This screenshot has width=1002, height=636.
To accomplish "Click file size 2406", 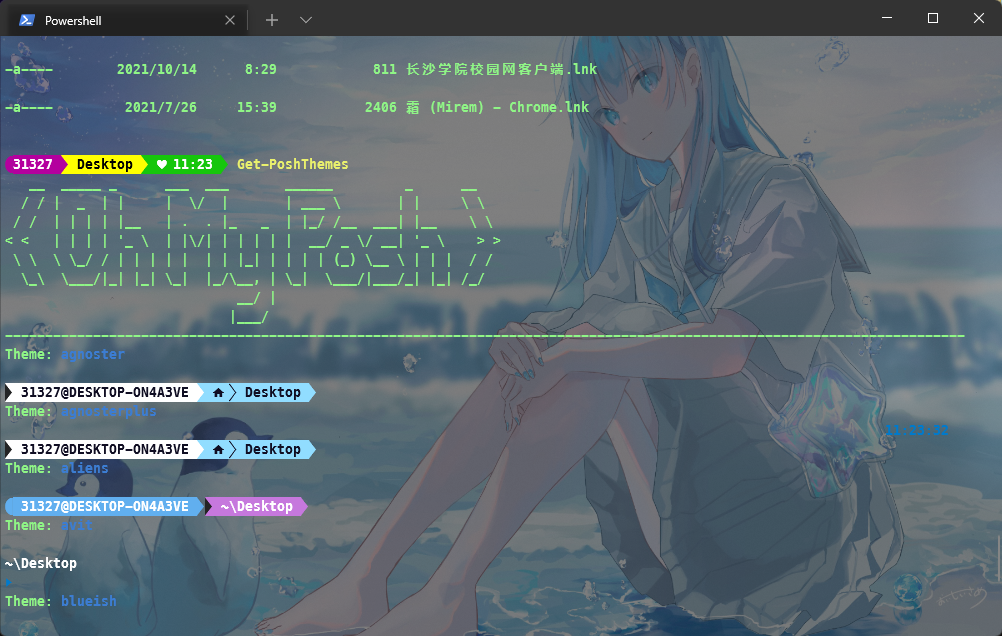I will 381,107.
